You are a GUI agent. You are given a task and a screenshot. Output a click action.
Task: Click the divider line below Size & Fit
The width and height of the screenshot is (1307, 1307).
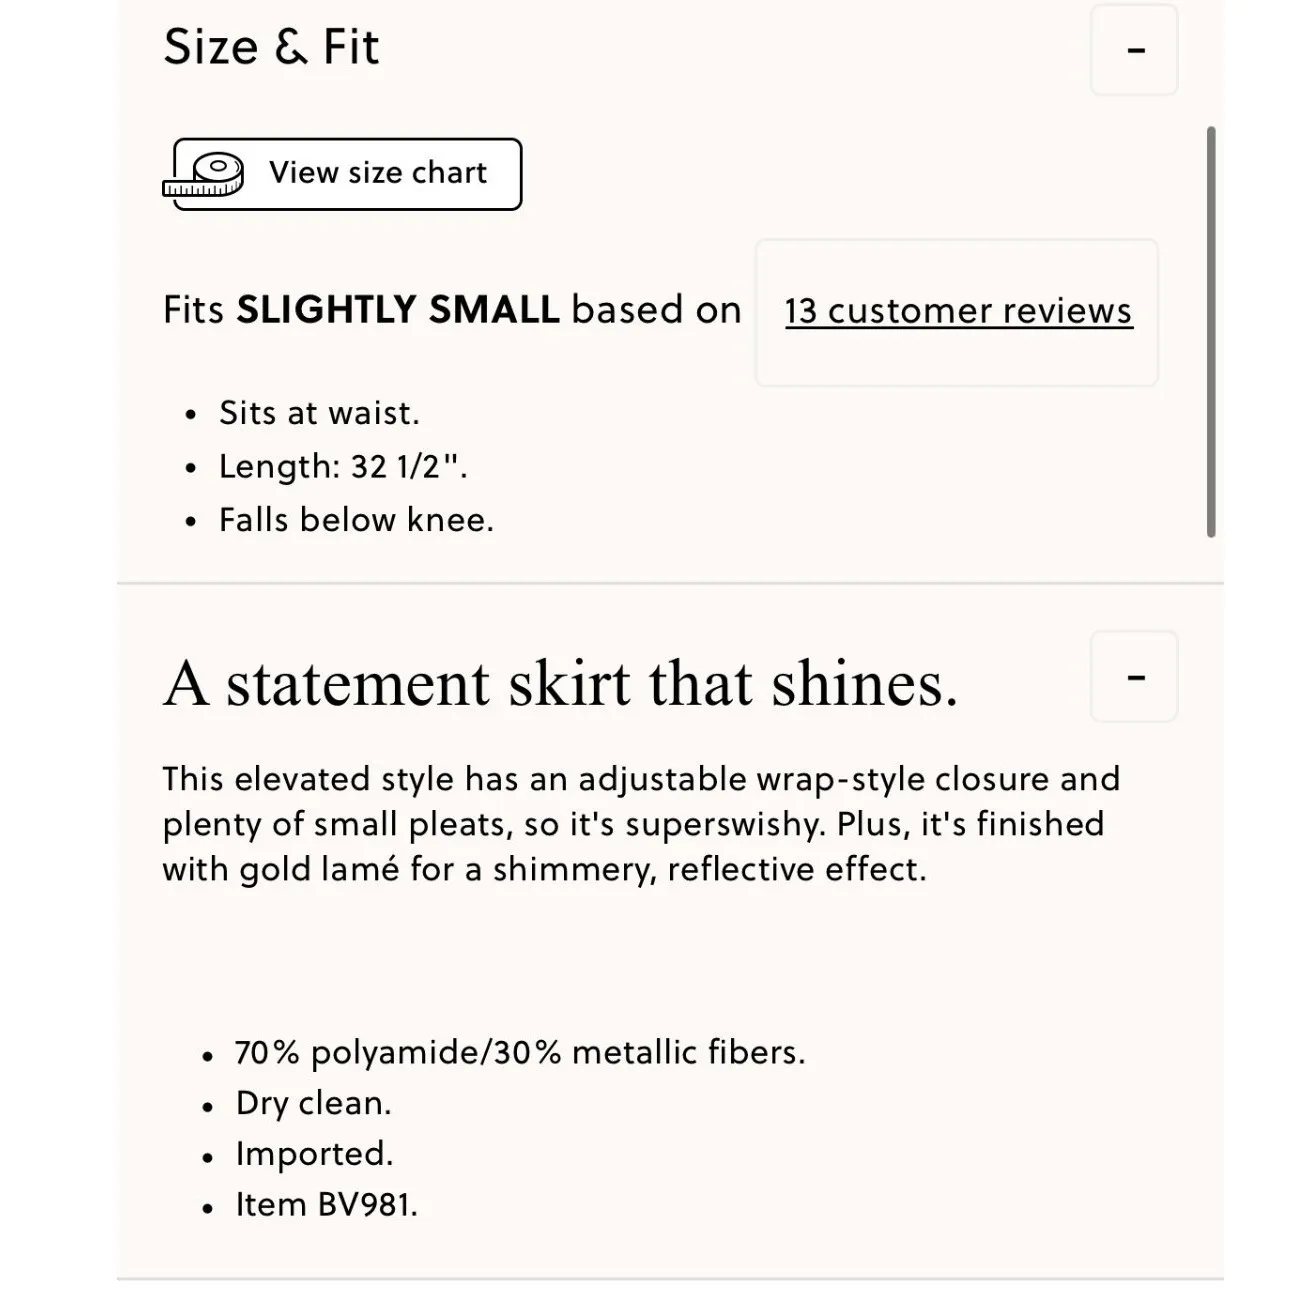pyautogui.click(x=670, y=582)
